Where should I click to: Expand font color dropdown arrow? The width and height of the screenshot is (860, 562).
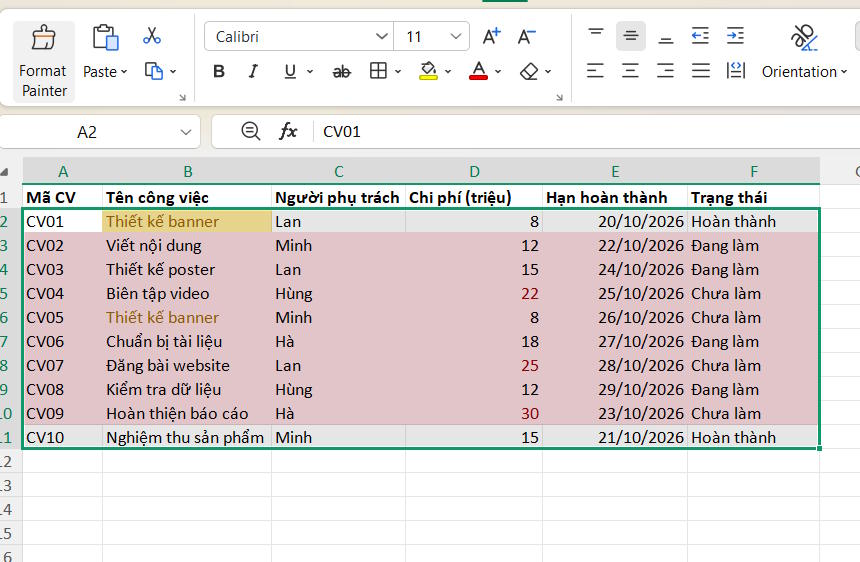coord(498,71)
